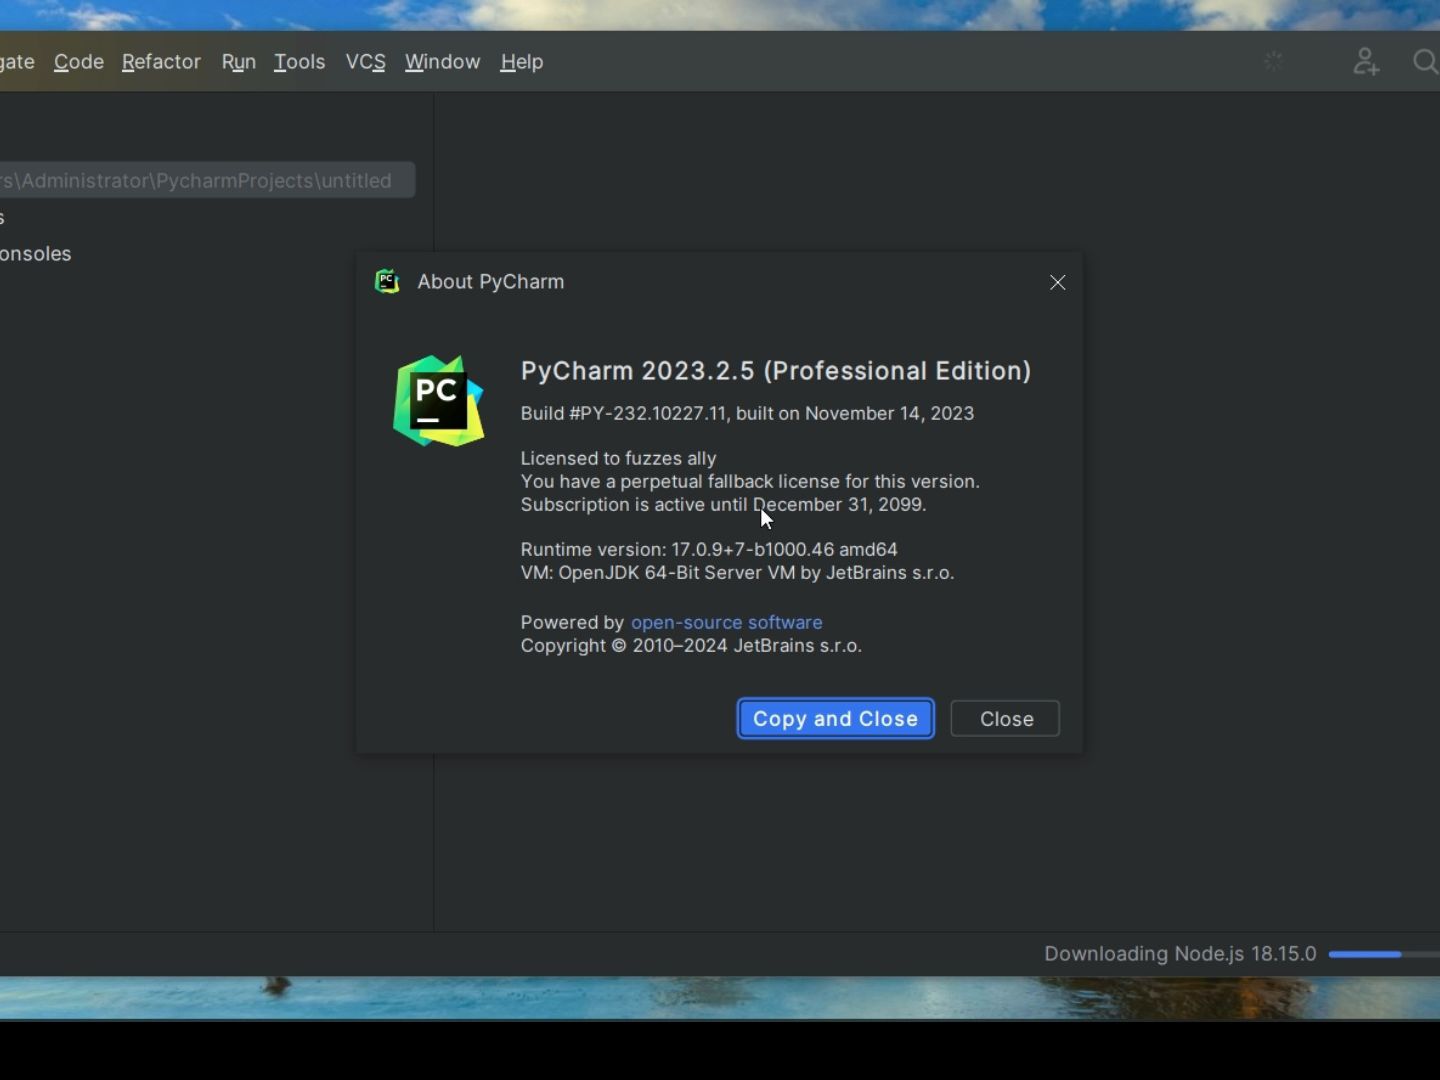Open the Refactor menu
Viewport: 1440px width, 1080px height.
(161, 62)
